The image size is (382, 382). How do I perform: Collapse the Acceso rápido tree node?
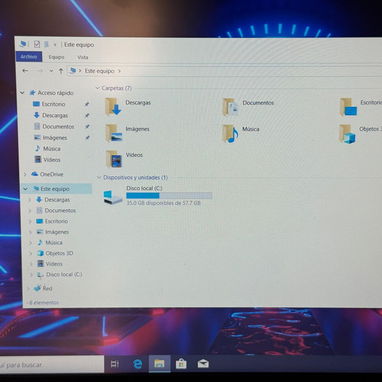pyautogui.click(x=22, y=93)
